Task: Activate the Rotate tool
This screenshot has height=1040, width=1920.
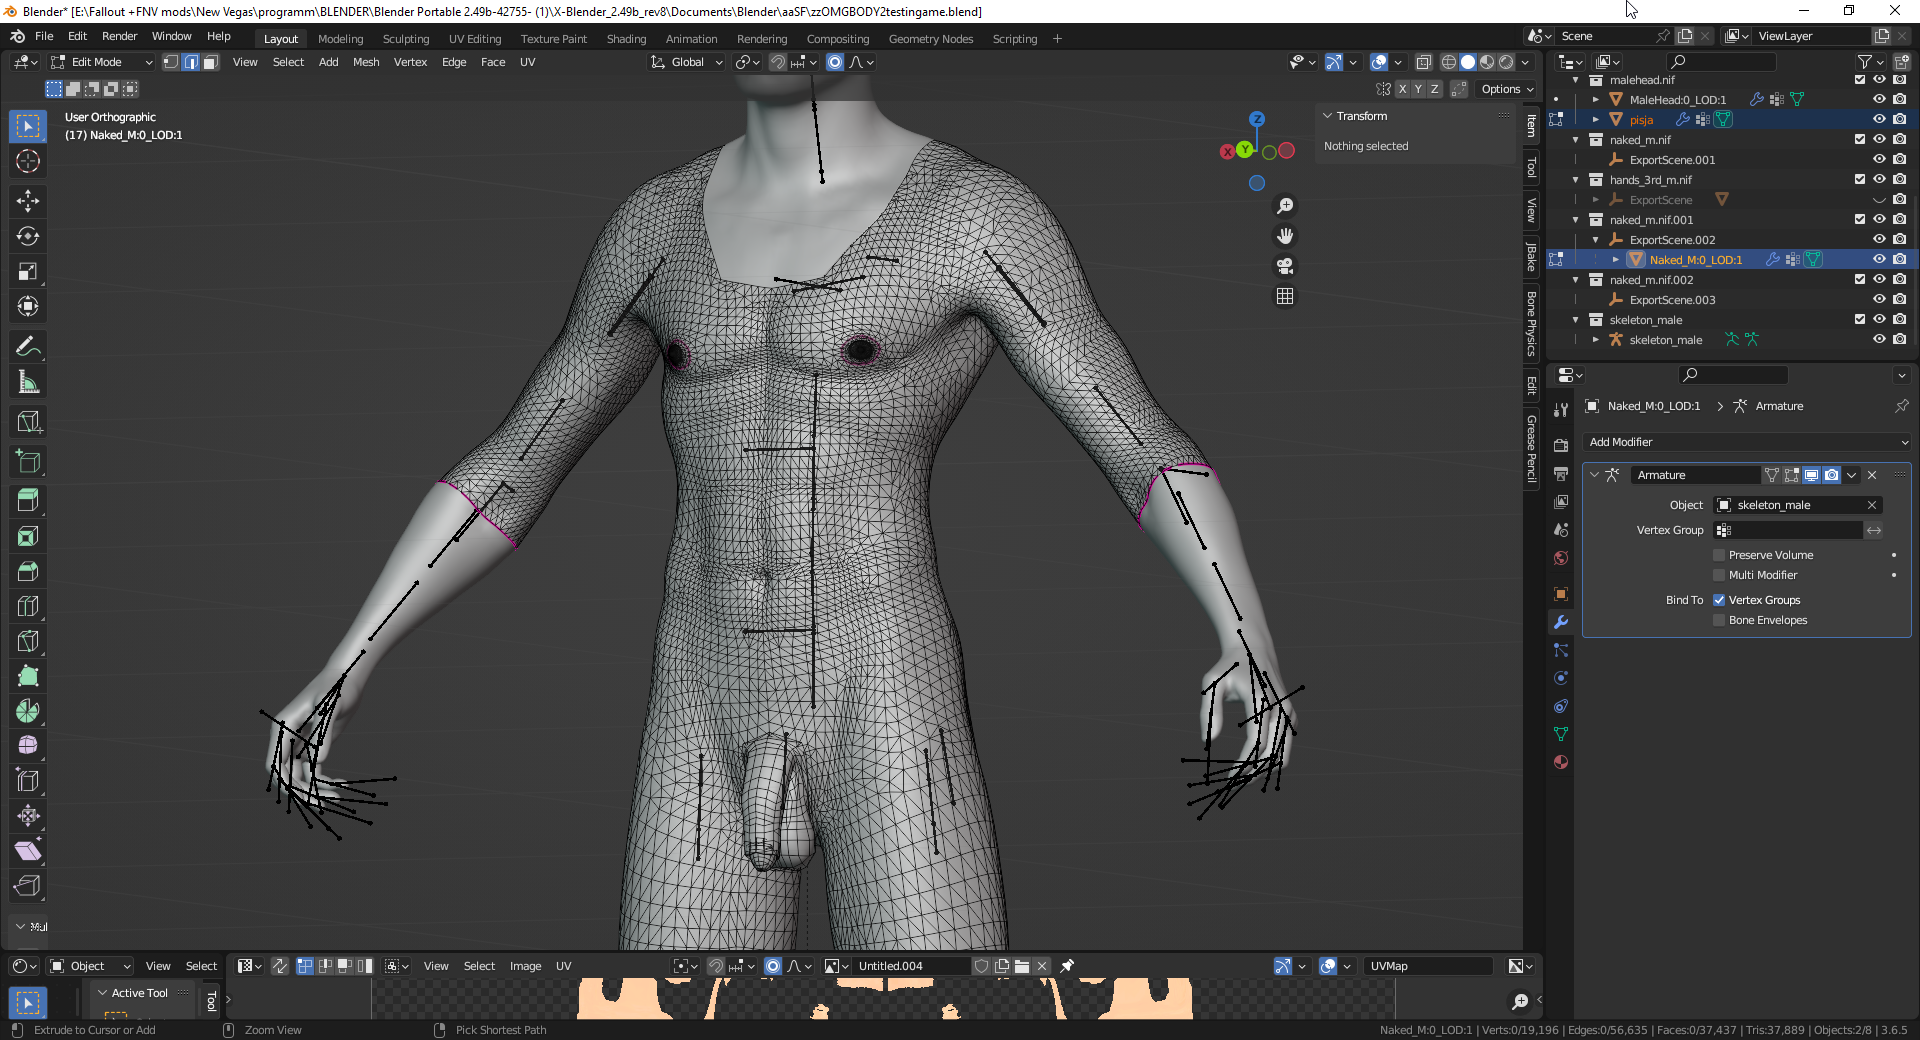Action: coord(28,236)
